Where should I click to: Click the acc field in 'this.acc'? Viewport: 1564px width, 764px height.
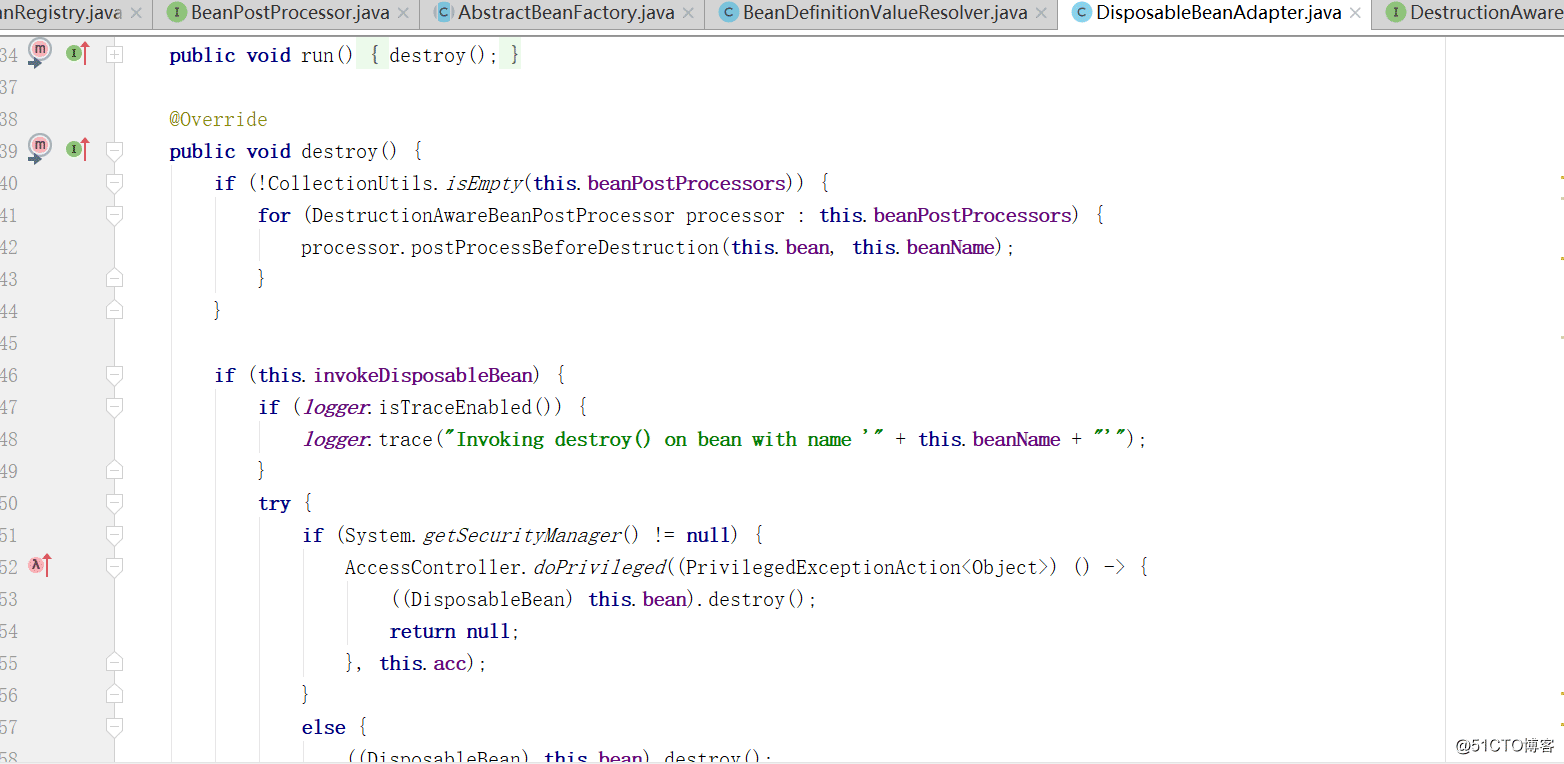click(450, 663)
